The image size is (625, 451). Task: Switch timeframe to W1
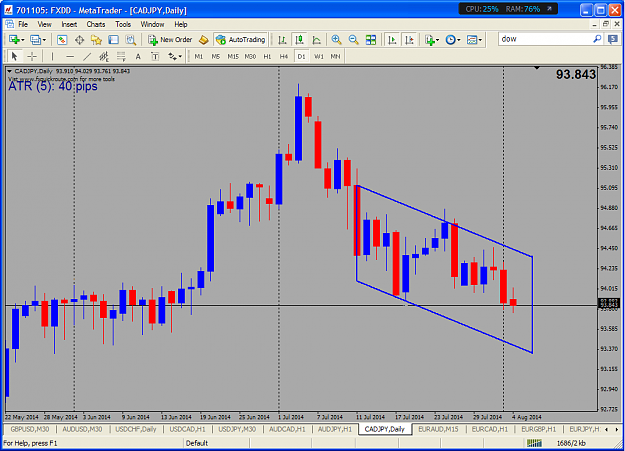[x=318, y=56]
